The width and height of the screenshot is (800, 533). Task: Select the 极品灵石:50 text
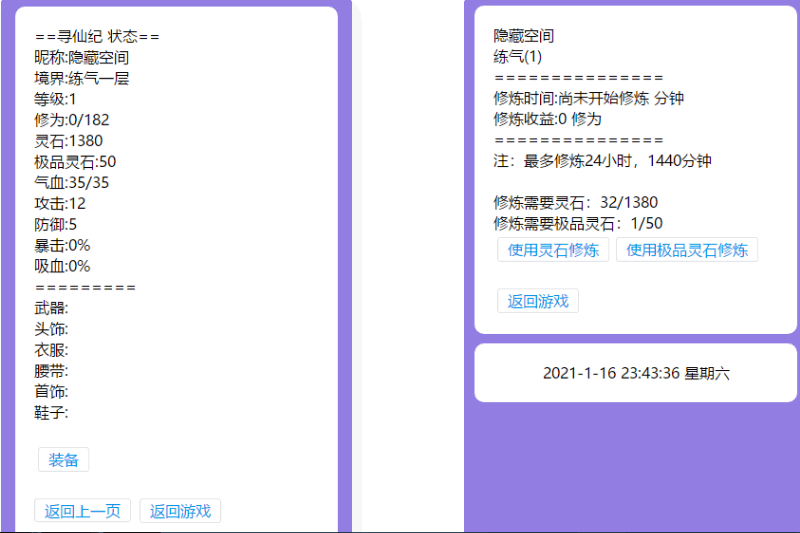click(75, 162)
